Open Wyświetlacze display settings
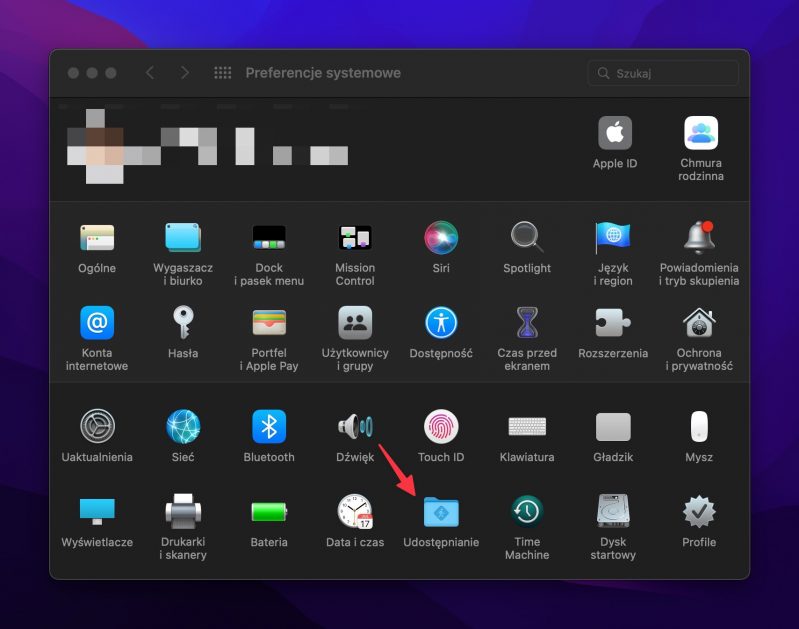This screenshot has width=799, height=629. pos(97,511)
